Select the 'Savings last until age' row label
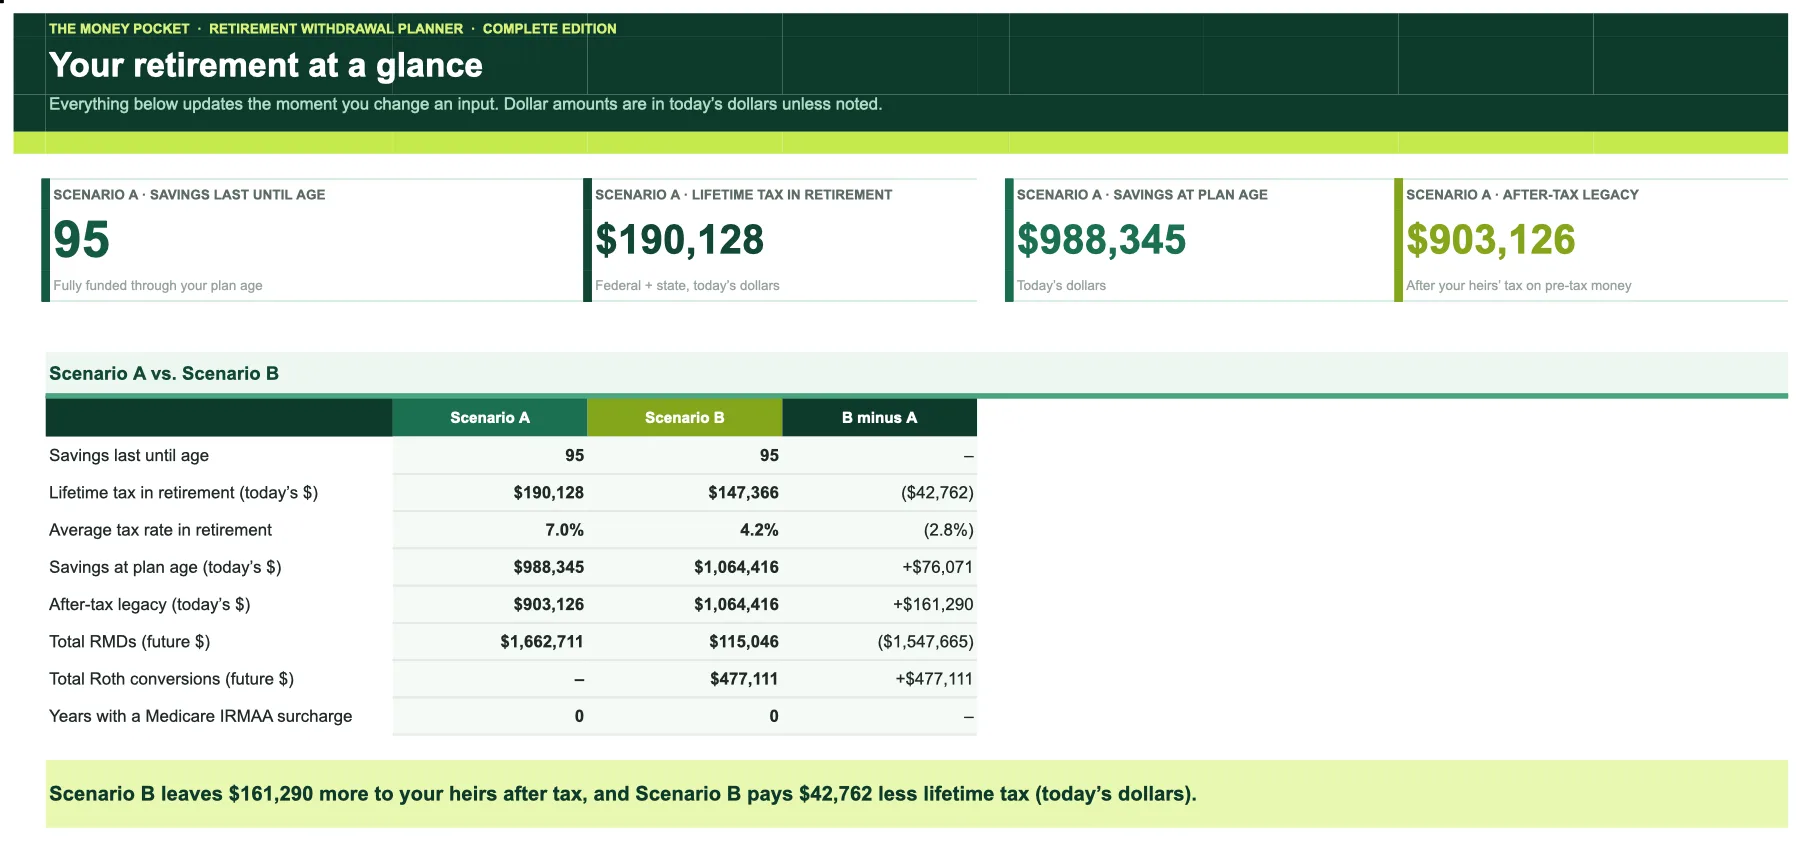 pyautogui.click(x=129, y=455)
